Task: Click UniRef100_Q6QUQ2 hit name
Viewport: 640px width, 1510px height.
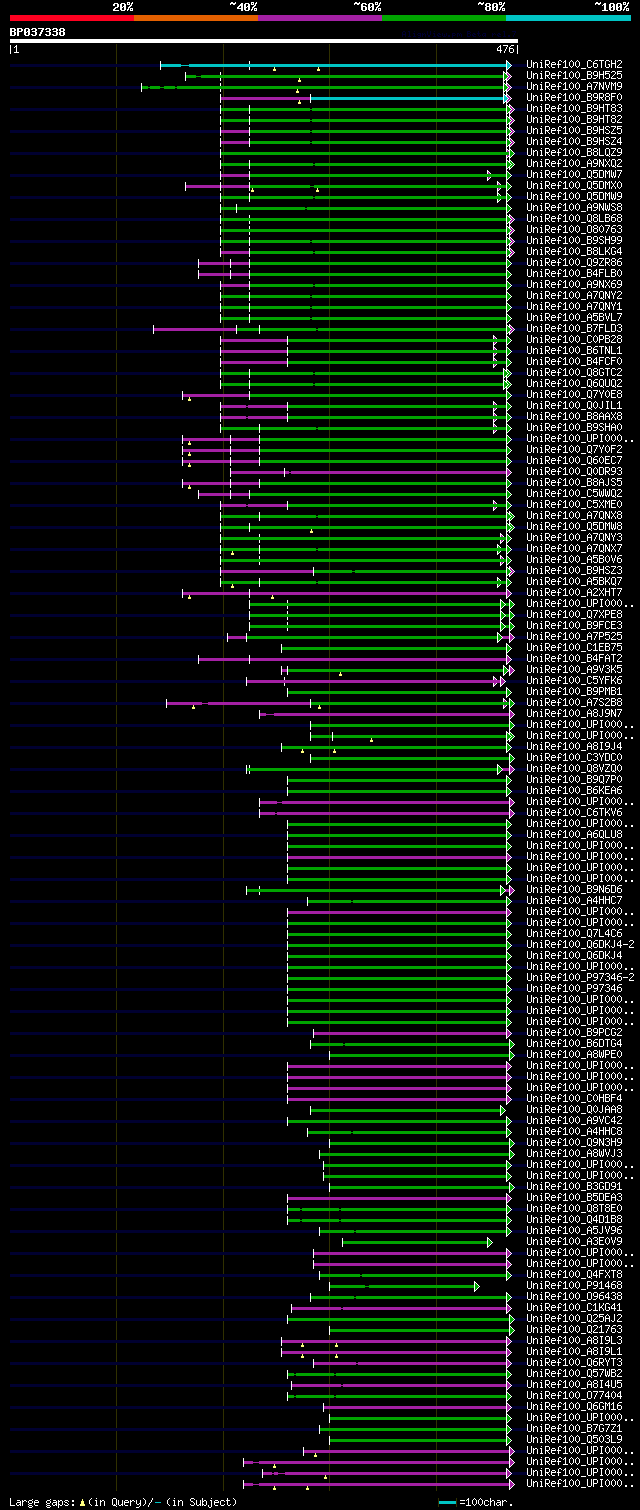Action: click(x=574, y=383)
